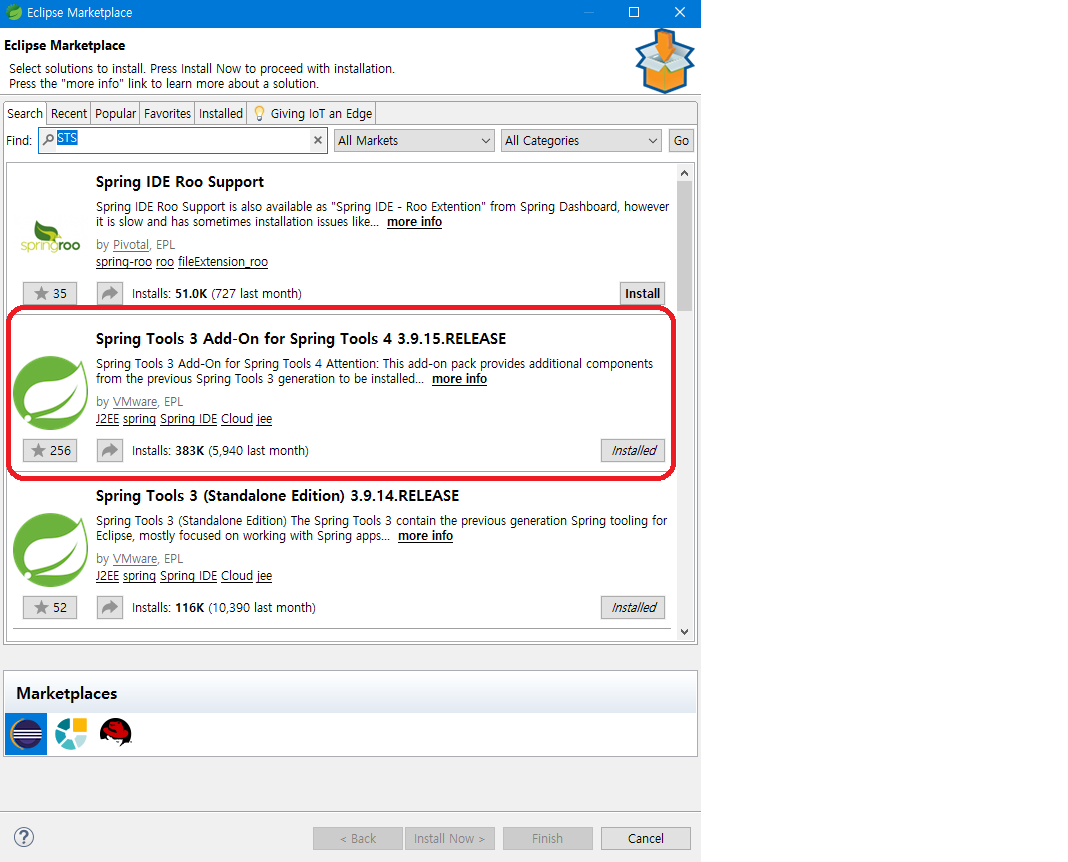Select the Eclipse Marketplace catalog icon
This screenshot has height=862, width=1068.
(x=26, y=734)
